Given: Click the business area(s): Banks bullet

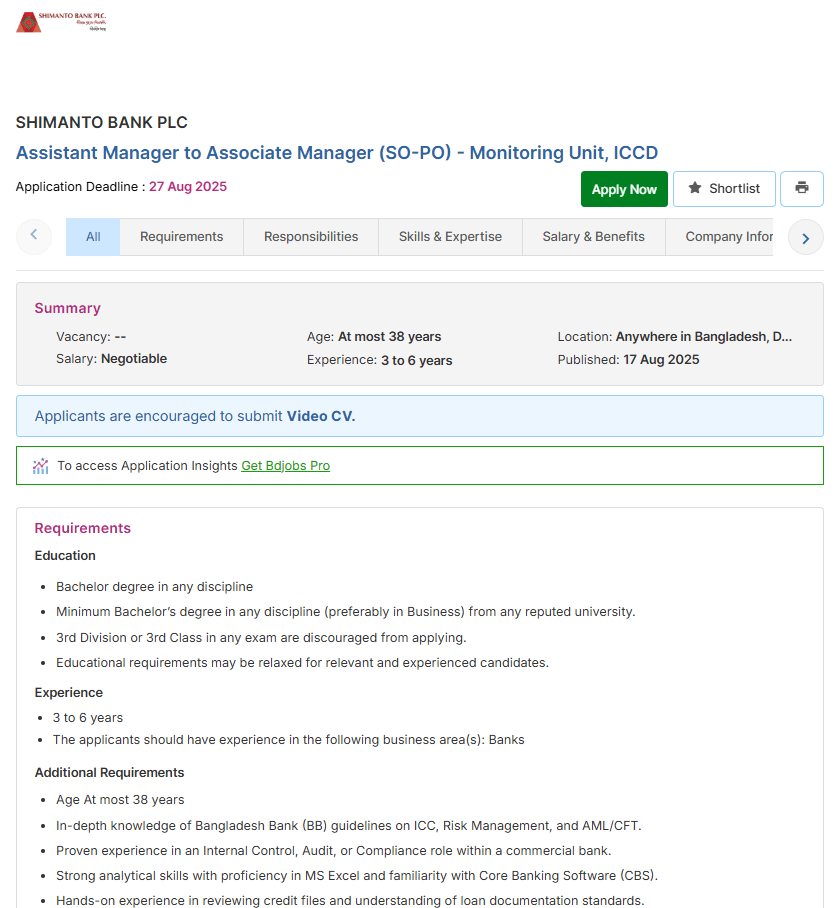Looking at the screenshot, I should coord(288,740).
